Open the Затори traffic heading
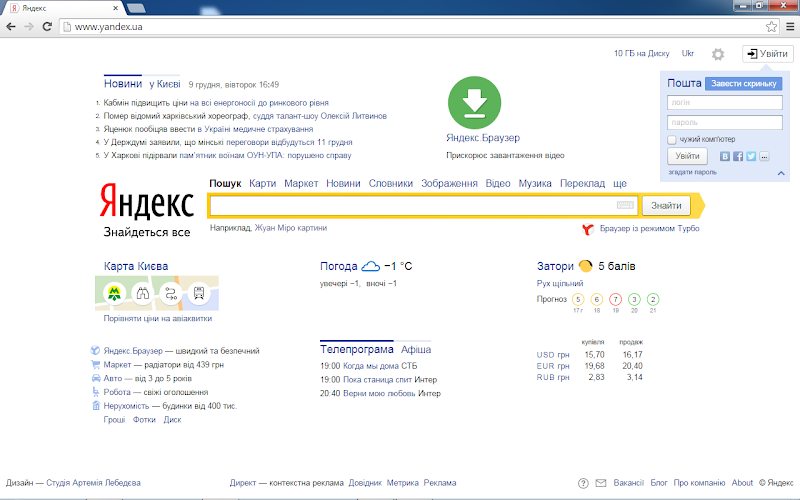 (x=555, y=266)
